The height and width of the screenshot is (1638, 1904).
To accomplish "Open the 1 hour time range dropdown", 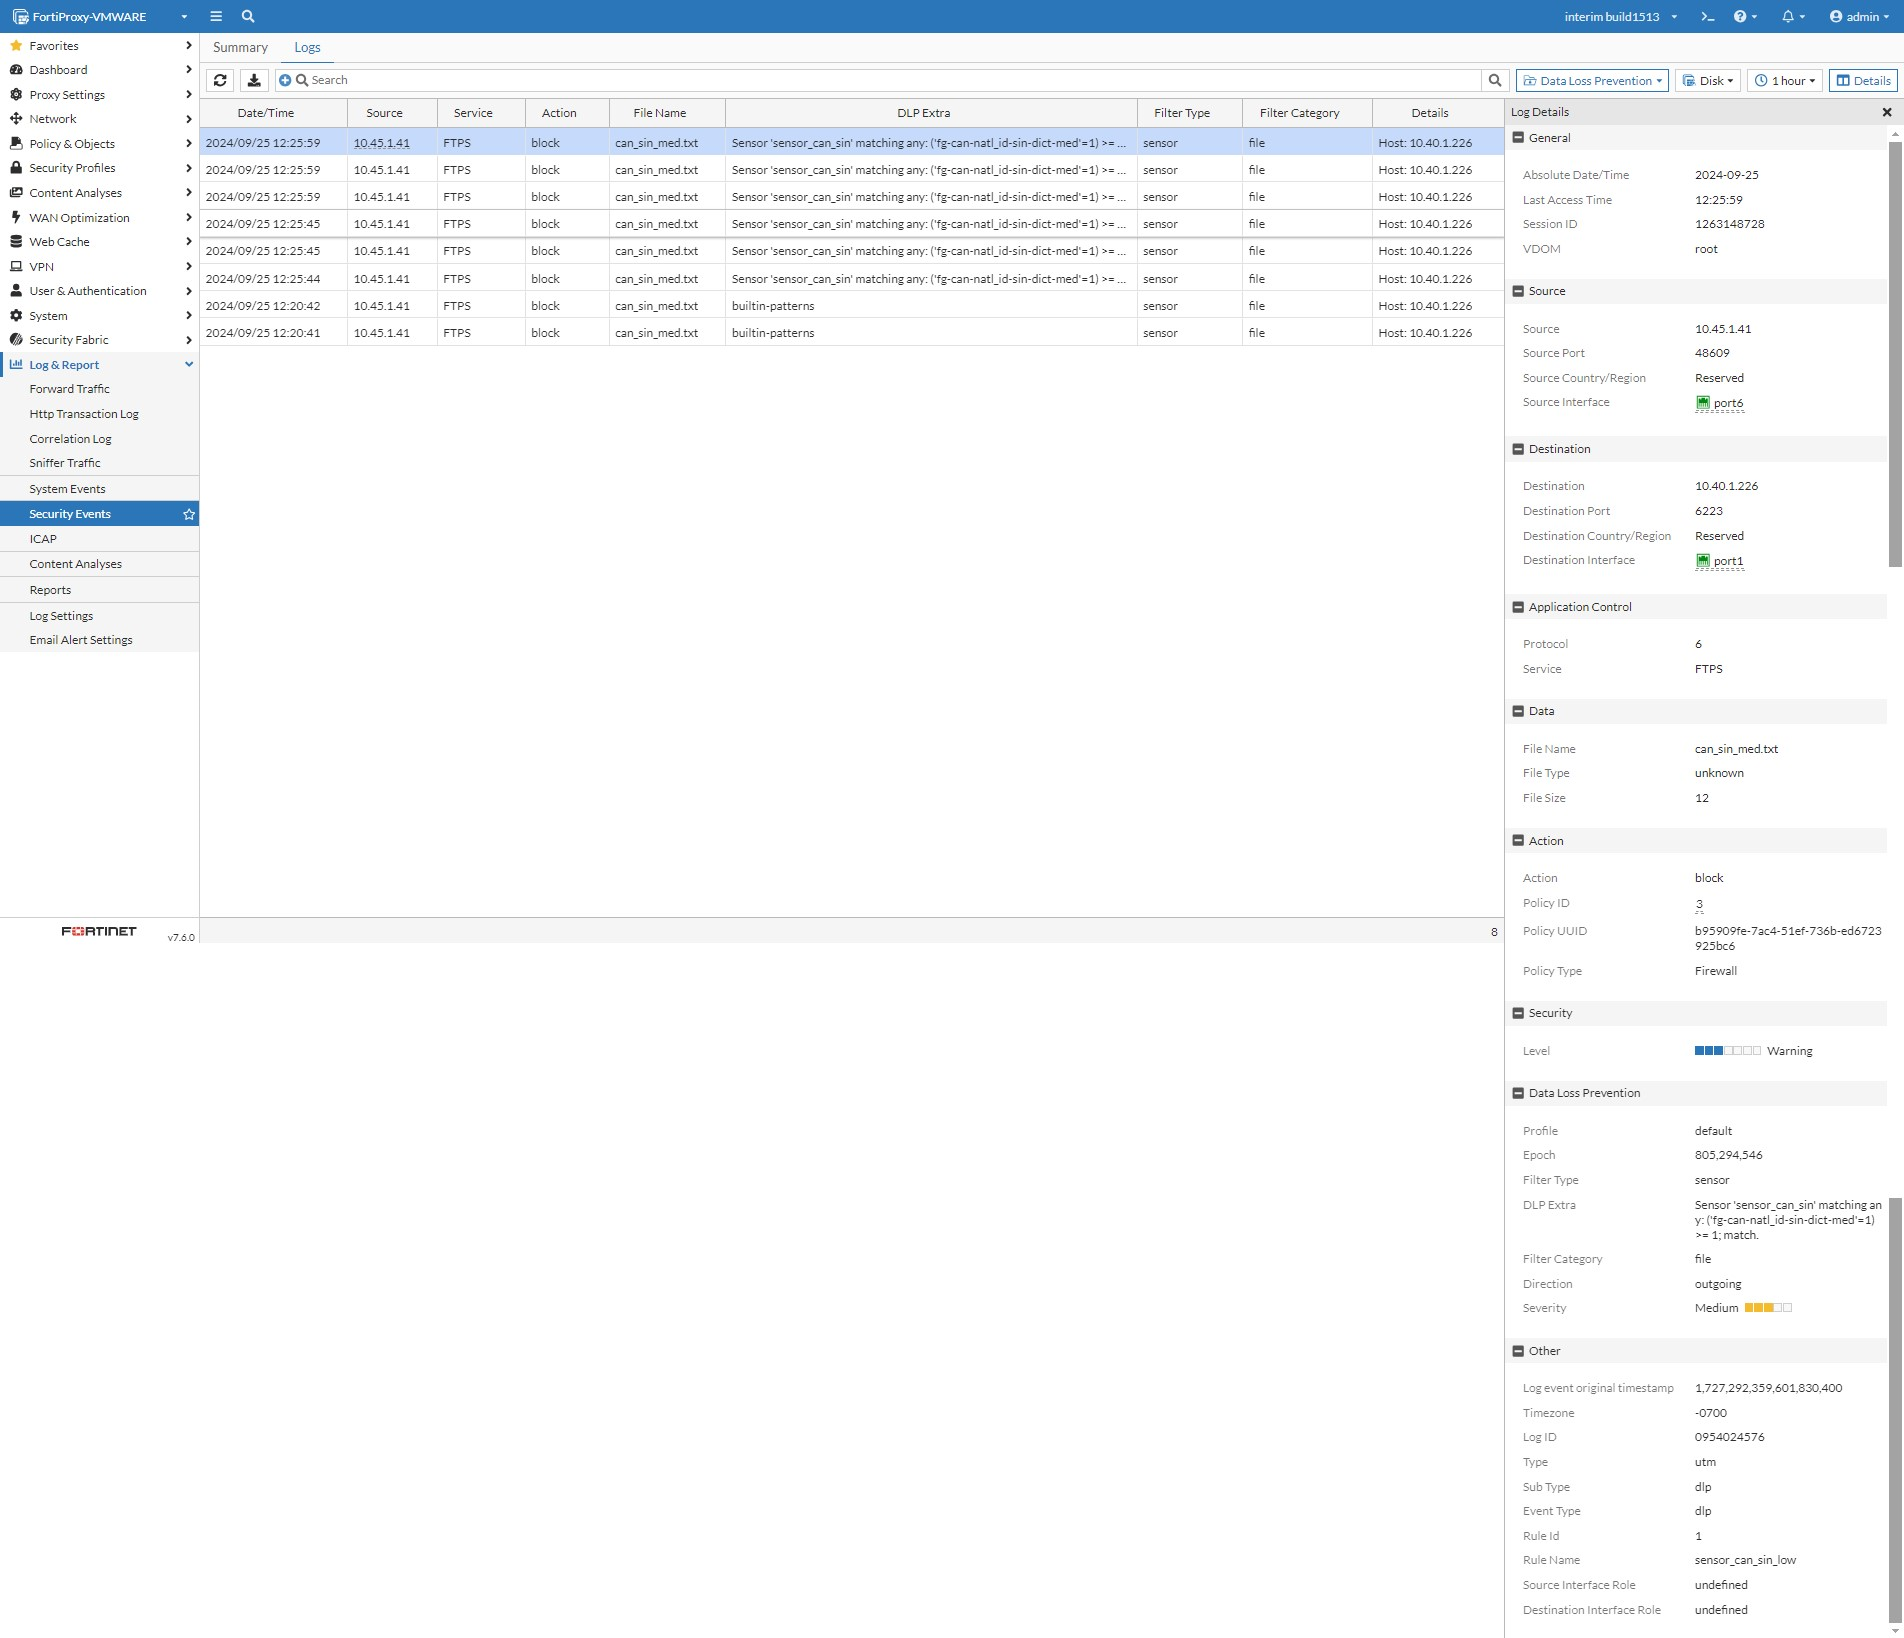I will tap(1785, 80).
